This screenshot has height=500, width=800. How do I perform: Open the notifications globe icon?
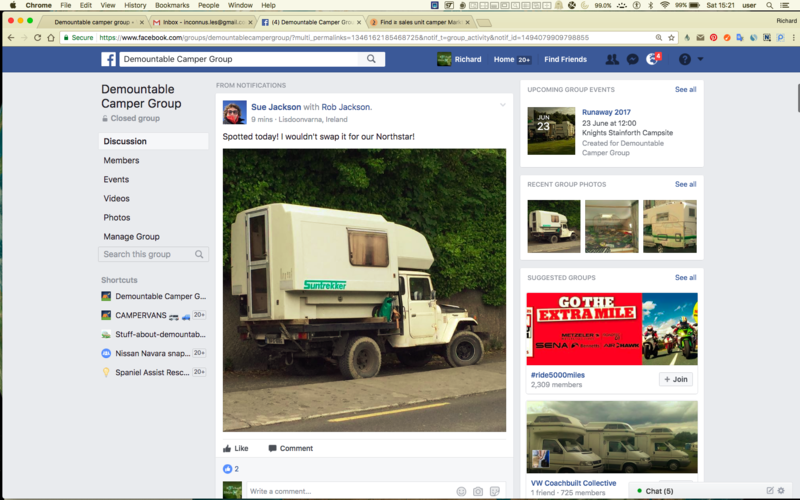point(652,59)
